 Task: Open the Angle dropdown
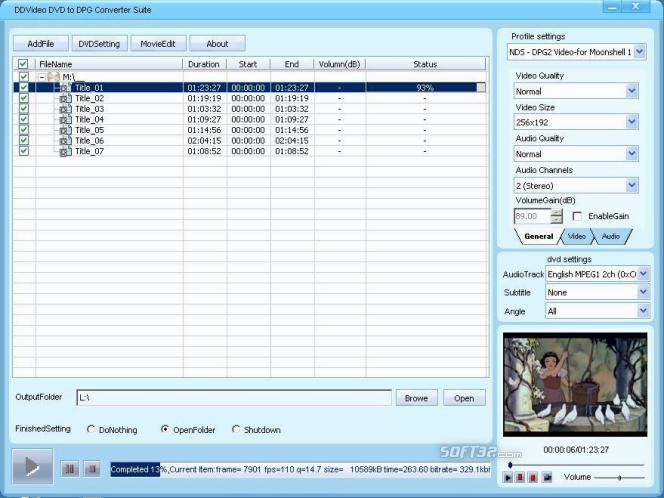[643, 311]
